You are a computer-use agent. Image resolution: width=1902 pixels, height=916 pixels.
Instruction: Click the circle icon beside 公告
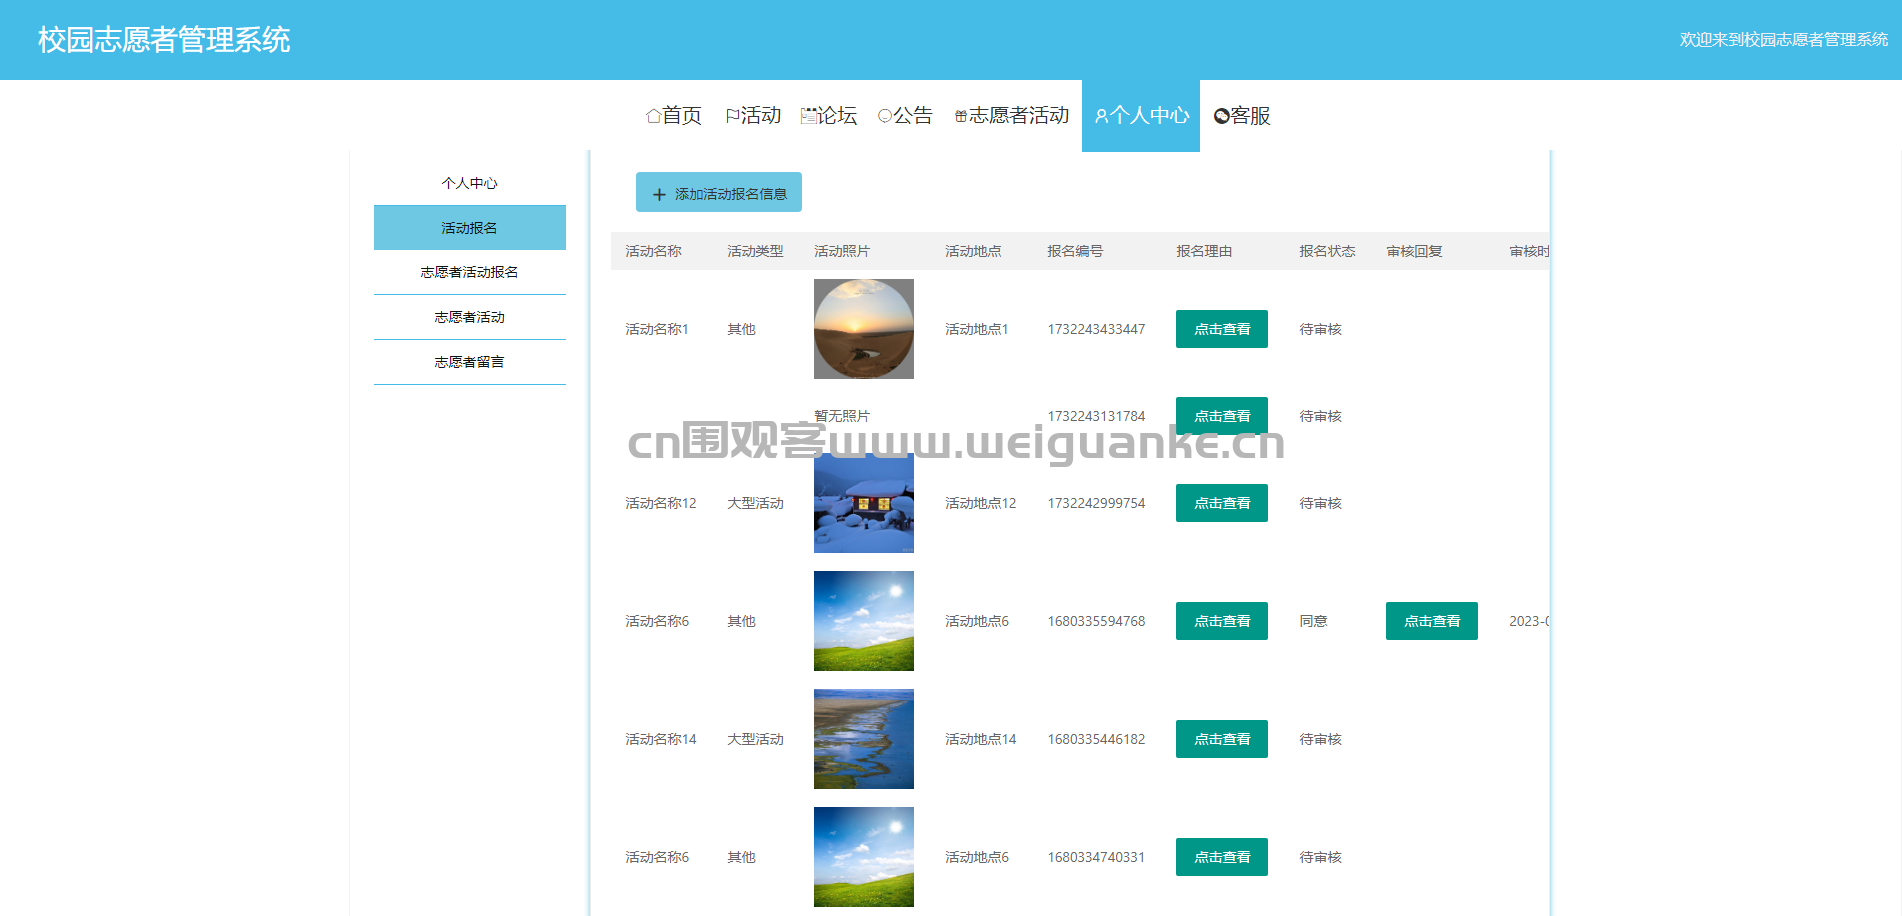(x=885, y=116)
